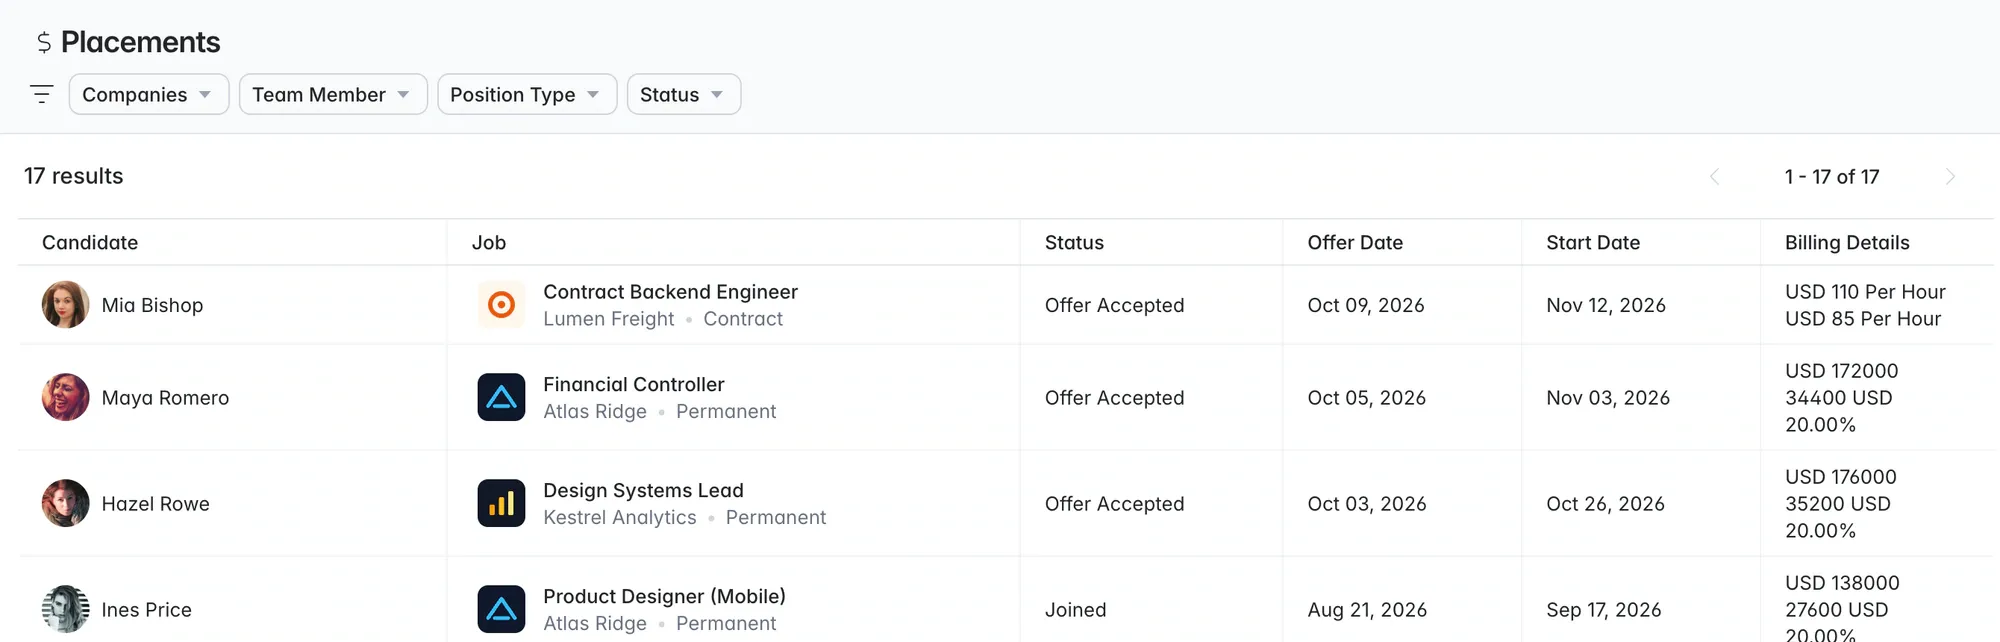Image resolution: width=2000 pixels, height=642 pixels.
Task: Click start date Sep 17, 2026
Action: pos(1604,609)
